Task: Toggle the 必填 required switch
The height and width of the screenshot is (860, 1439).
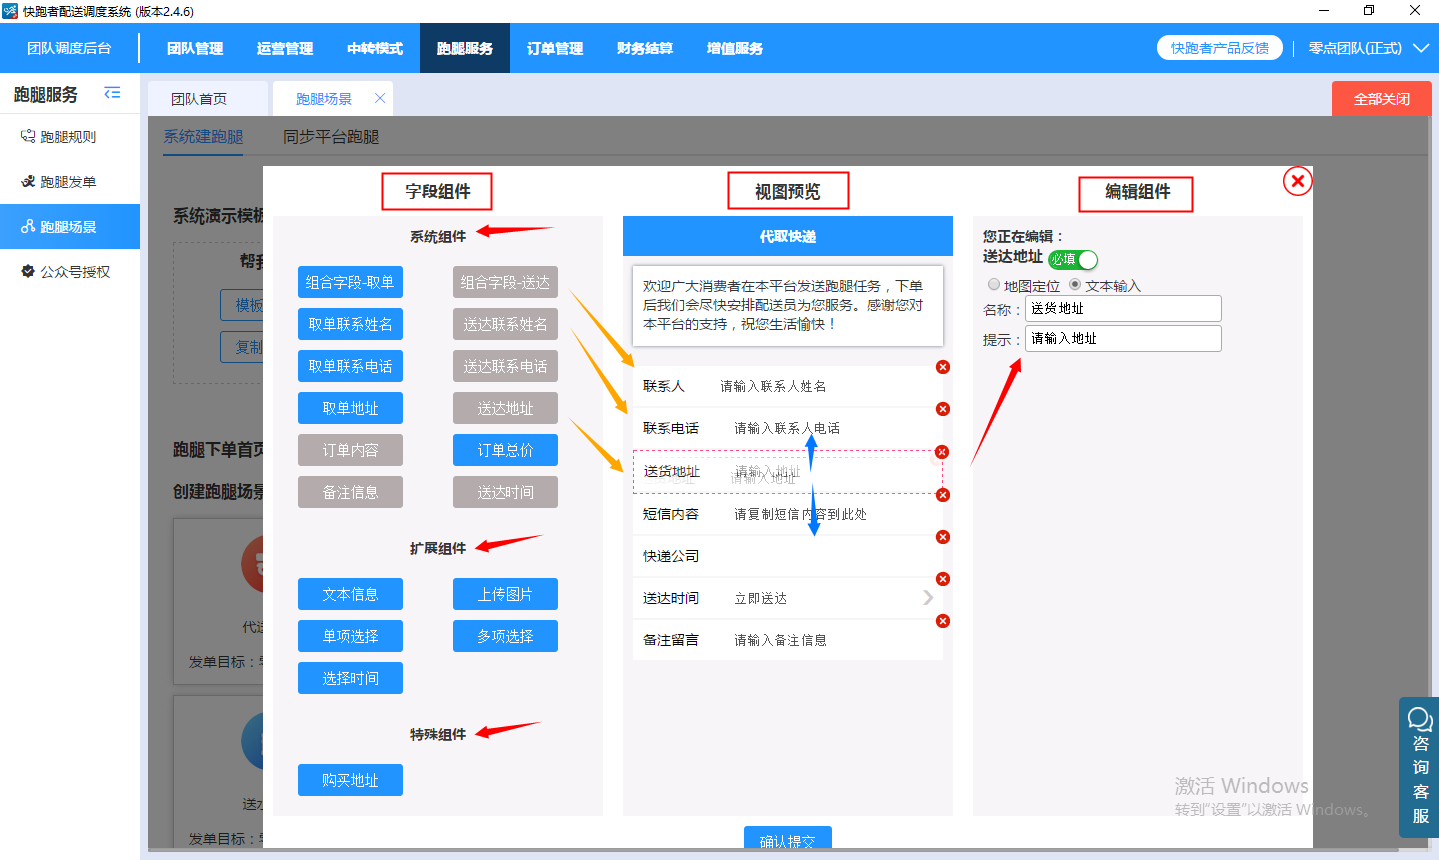Action: pos(1073,259)
